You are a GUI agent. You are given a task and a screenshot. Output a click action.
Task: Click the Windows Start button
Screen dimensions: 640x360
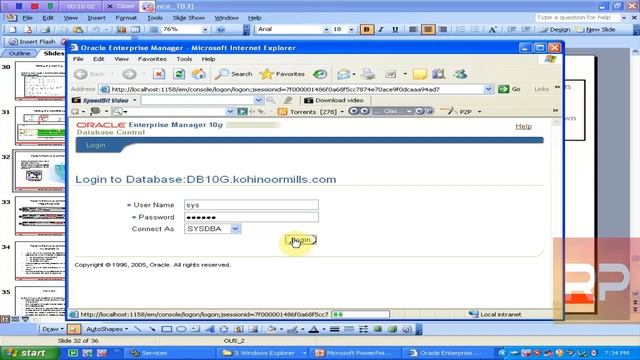[x=29, y=353]
